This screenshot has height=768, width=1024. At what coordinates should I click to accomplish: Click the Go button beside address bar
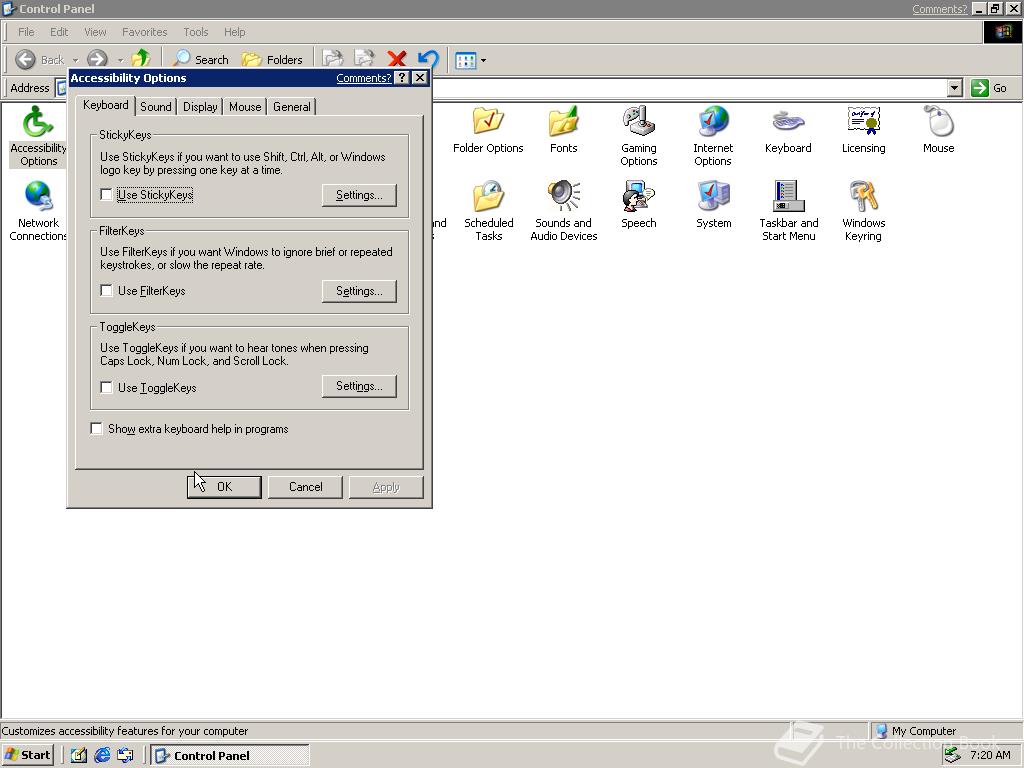tap(989, 88)
